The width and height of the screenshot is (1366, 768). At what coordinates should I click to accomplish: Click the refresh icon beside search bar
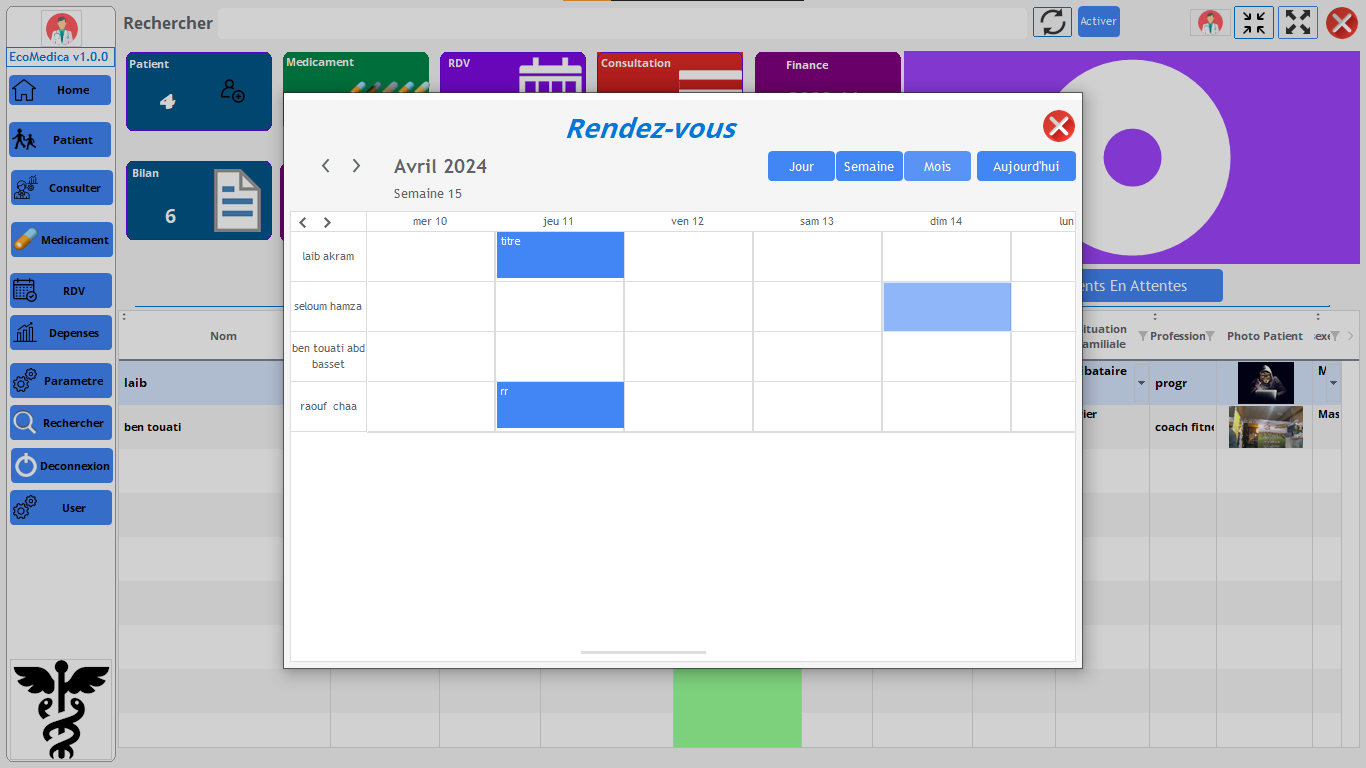point(1051,22)
